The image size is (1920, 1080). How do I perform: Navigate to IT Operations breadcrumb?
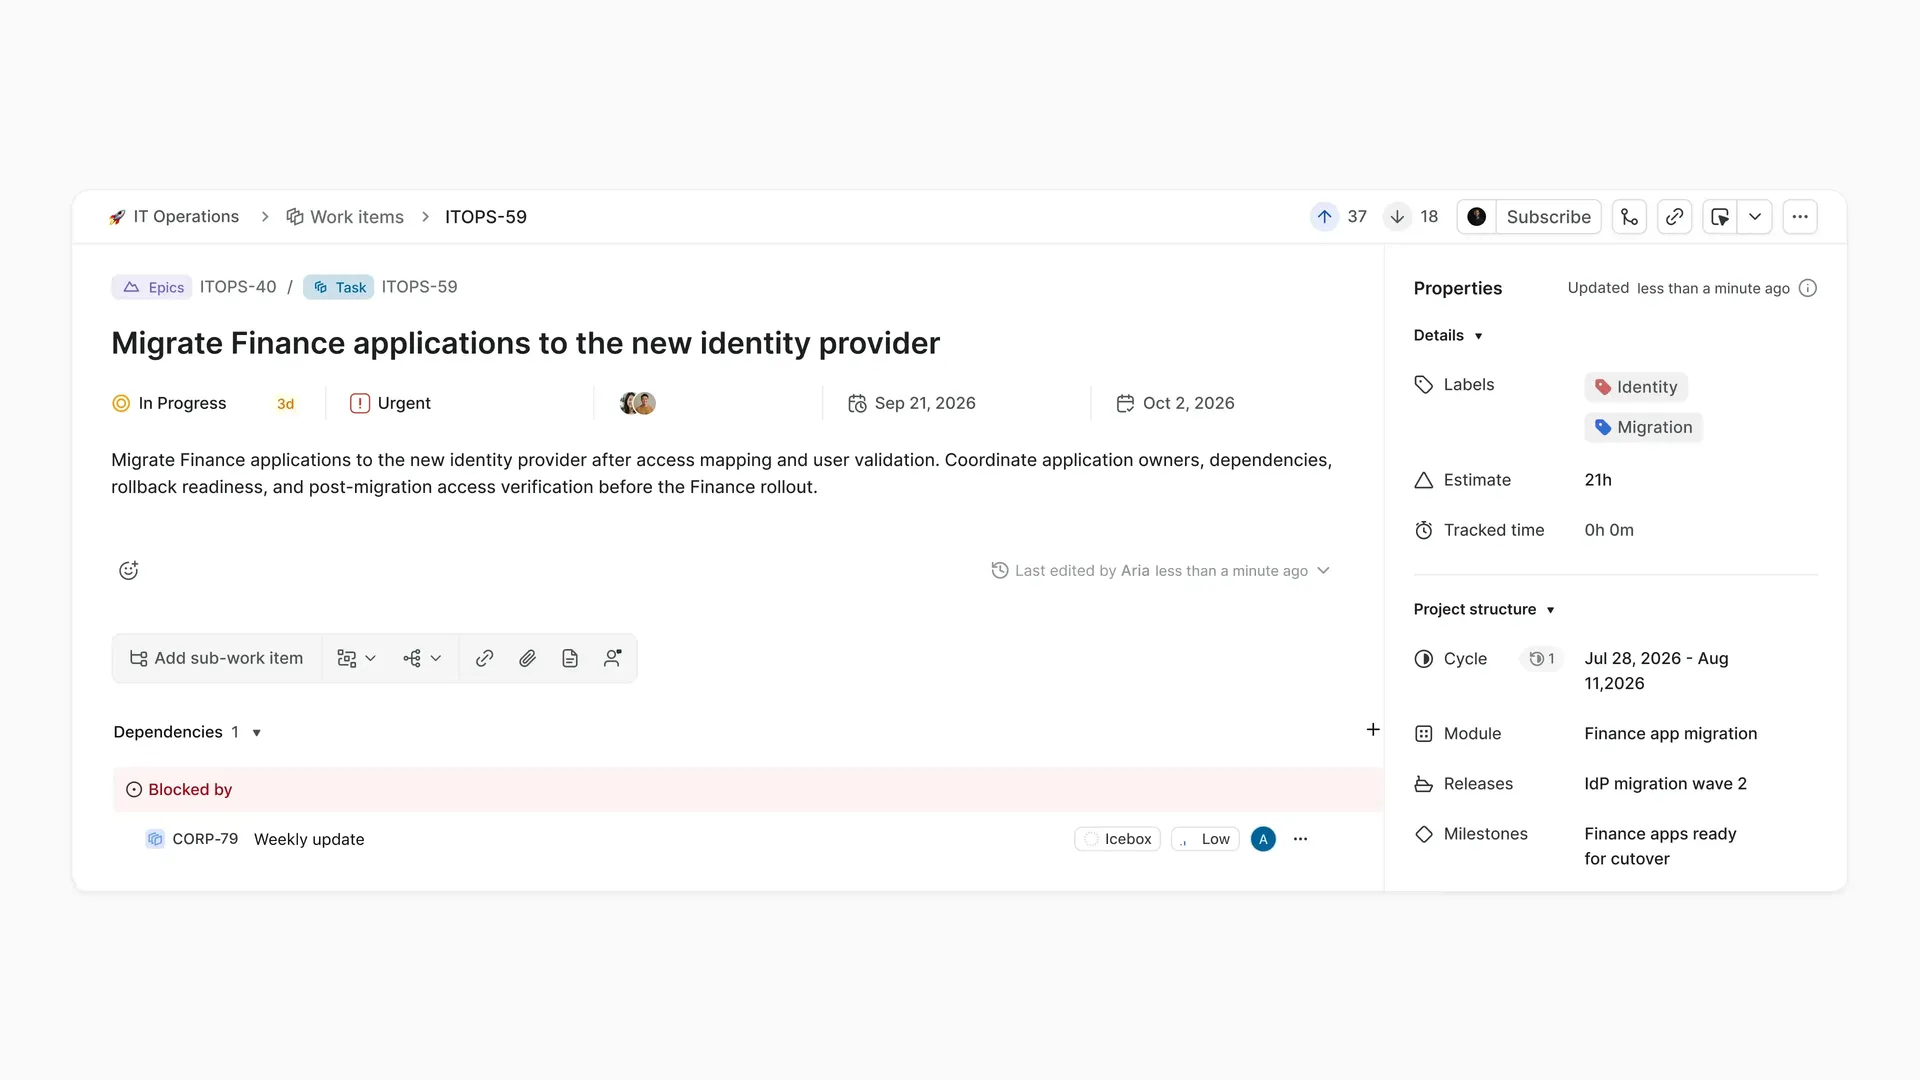pyautogui.click(x=174, y=217)
